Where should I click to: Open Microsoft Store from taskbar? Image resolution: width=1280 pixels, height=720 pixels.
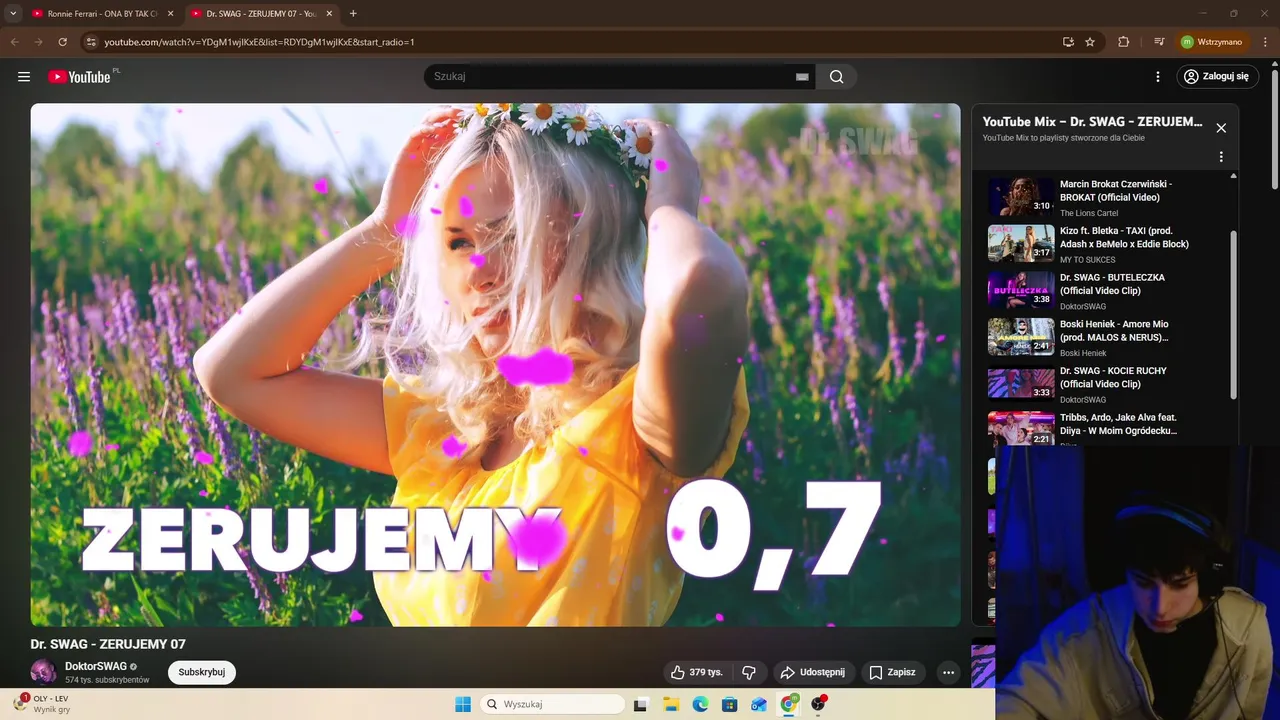[729, 704]
